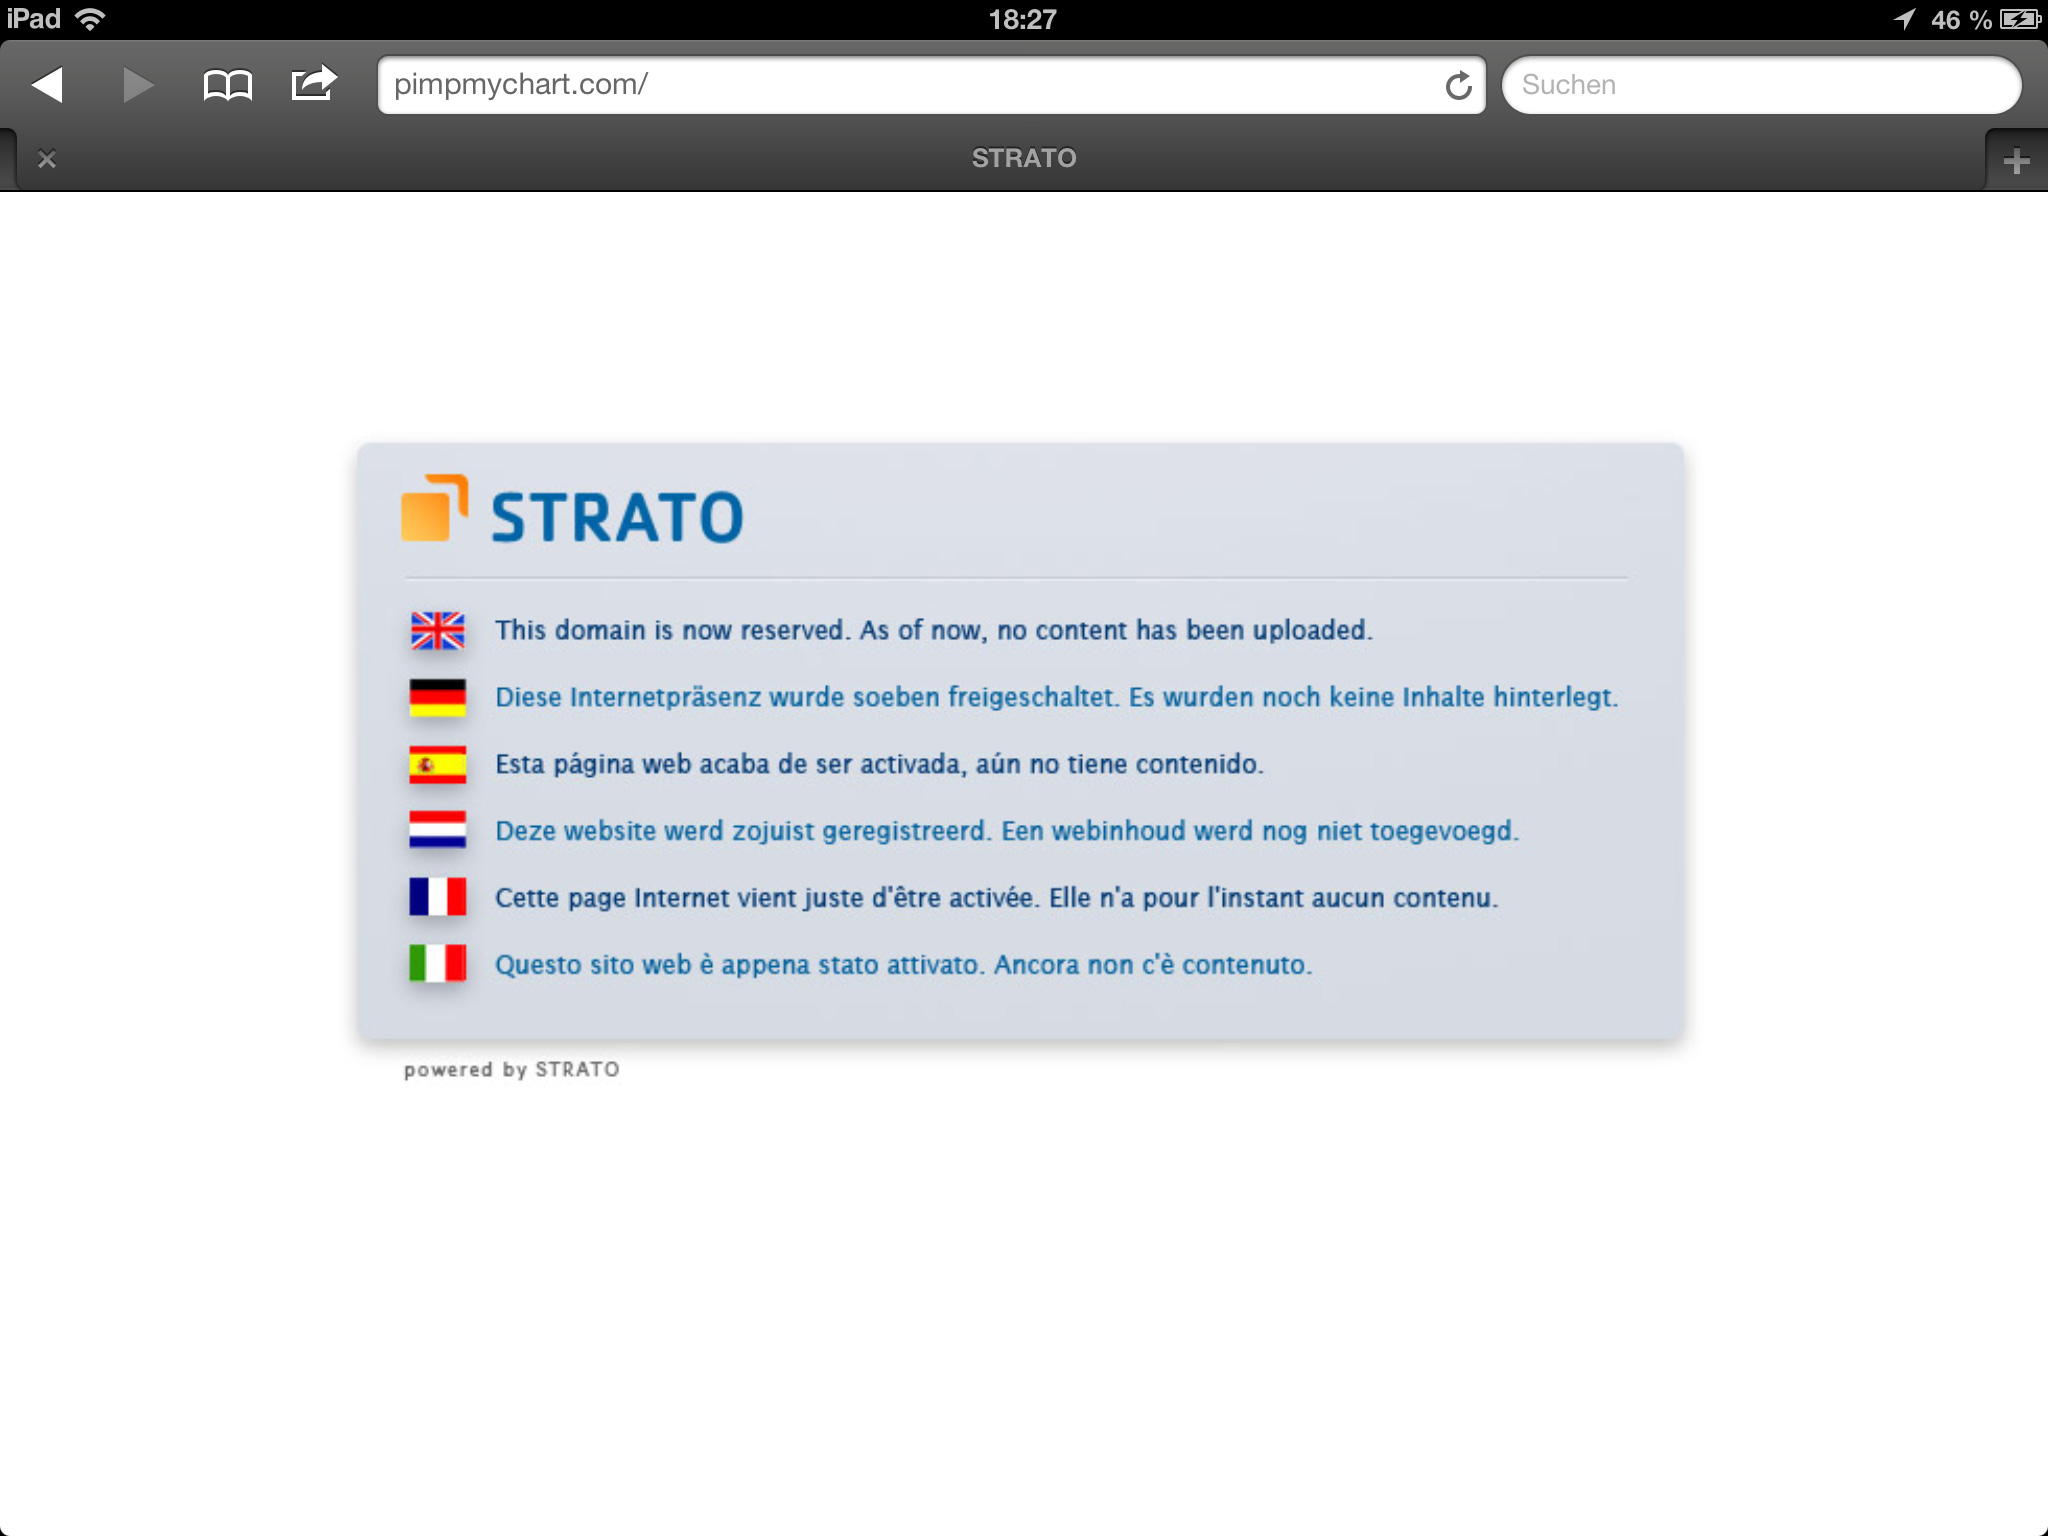Viewport: 2048px width, 1536px height.
Task: Select the French 'Cette page Internet' text
Action: click(997, 898)
